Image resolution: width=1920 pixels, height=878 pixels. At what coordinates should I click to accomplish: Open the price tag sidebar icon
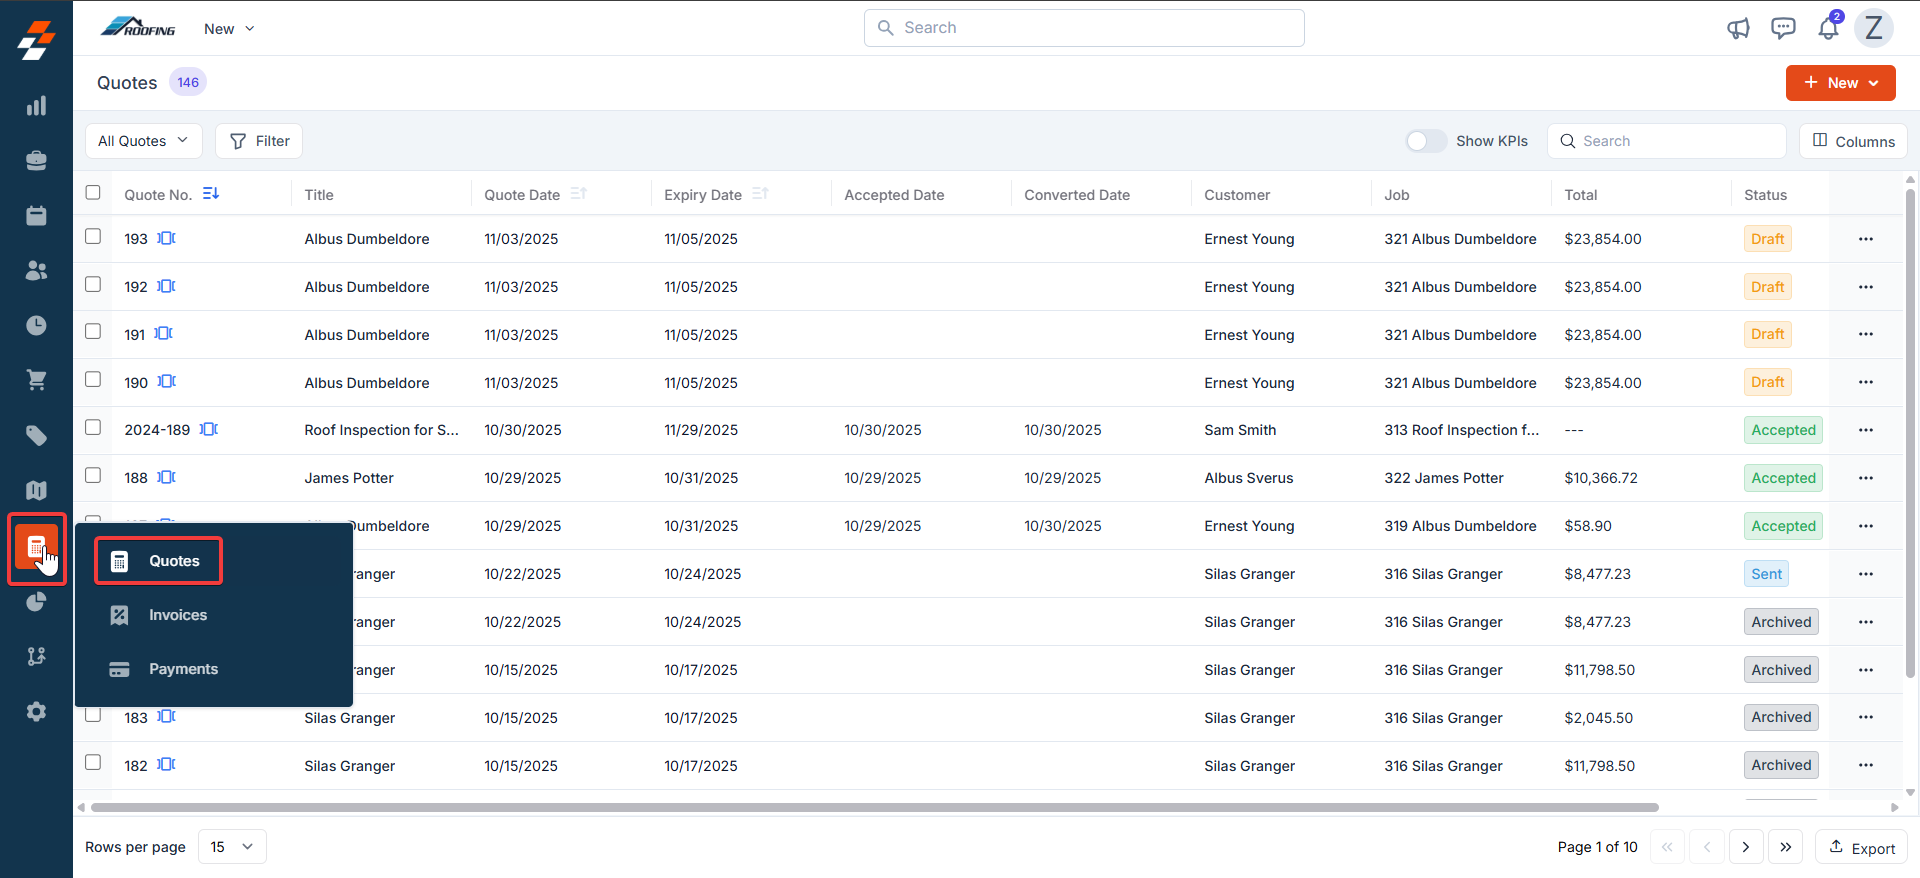[36, 435]
